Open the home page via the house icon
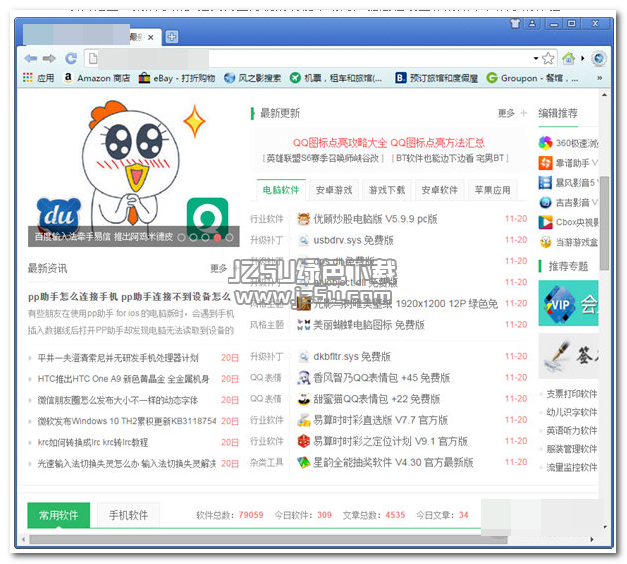 (x=568, y=58)
